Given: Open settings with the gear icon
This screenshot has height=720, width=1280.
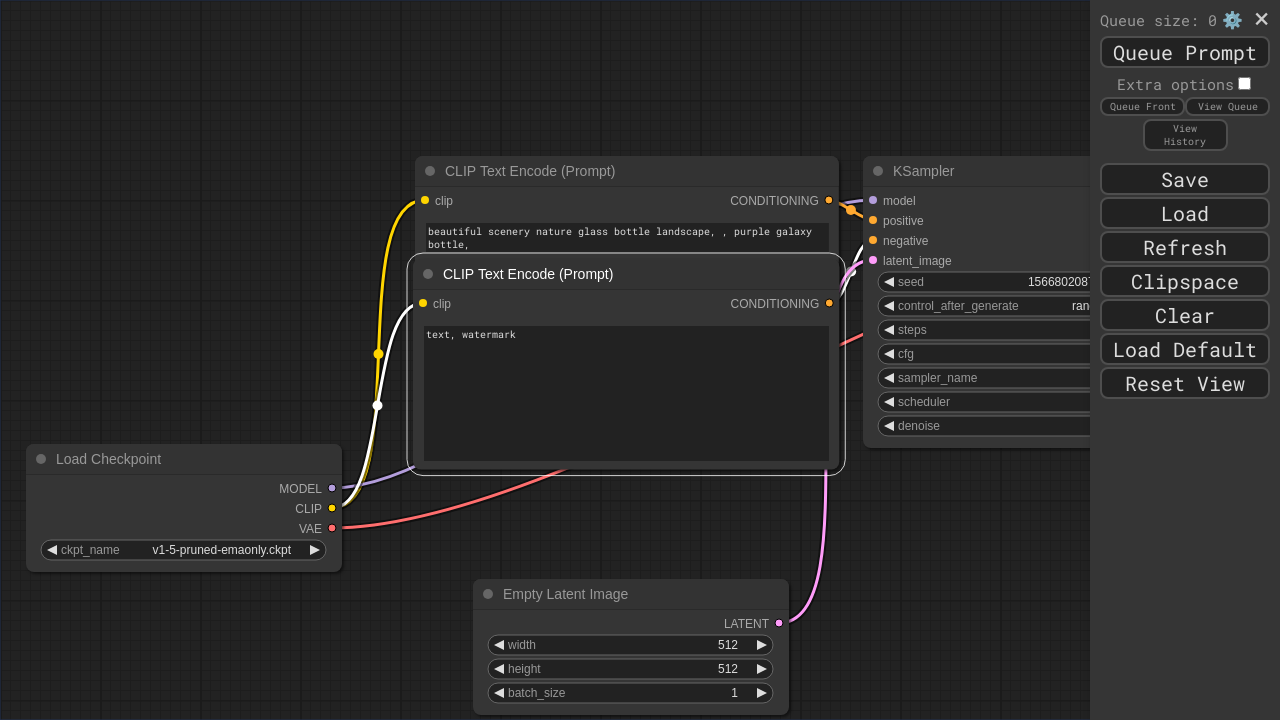Looking at the screenshot, I should (1232, 20).
